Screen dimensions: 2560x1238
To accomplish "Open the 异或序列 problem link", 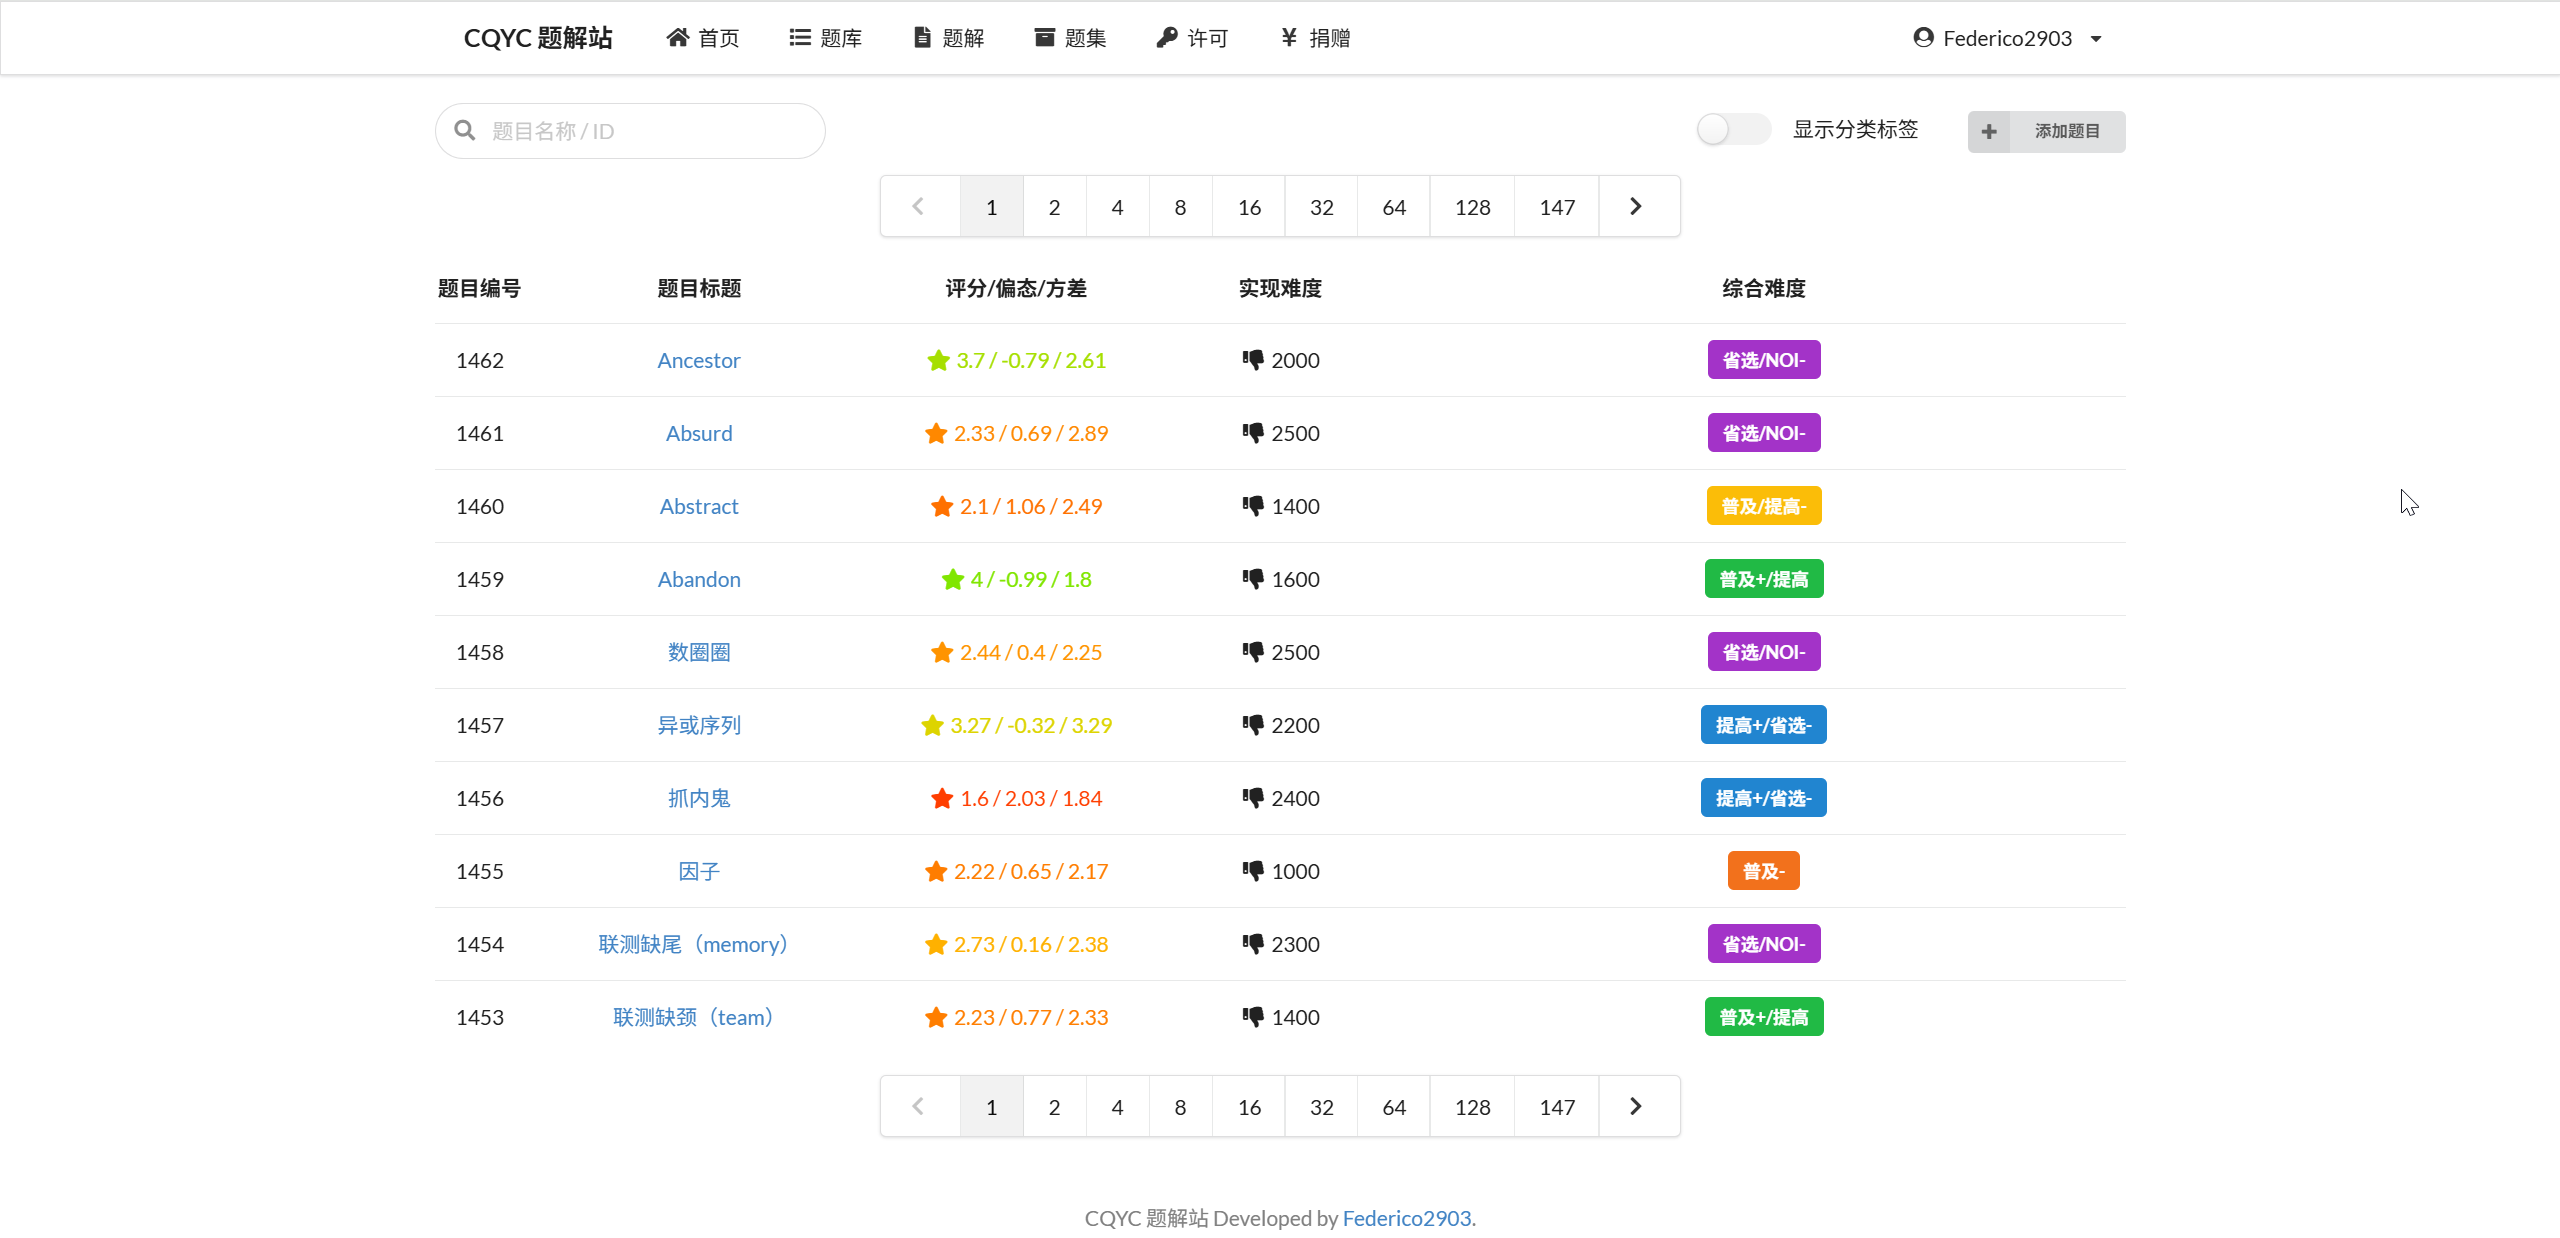I will [x=699, y=725].
